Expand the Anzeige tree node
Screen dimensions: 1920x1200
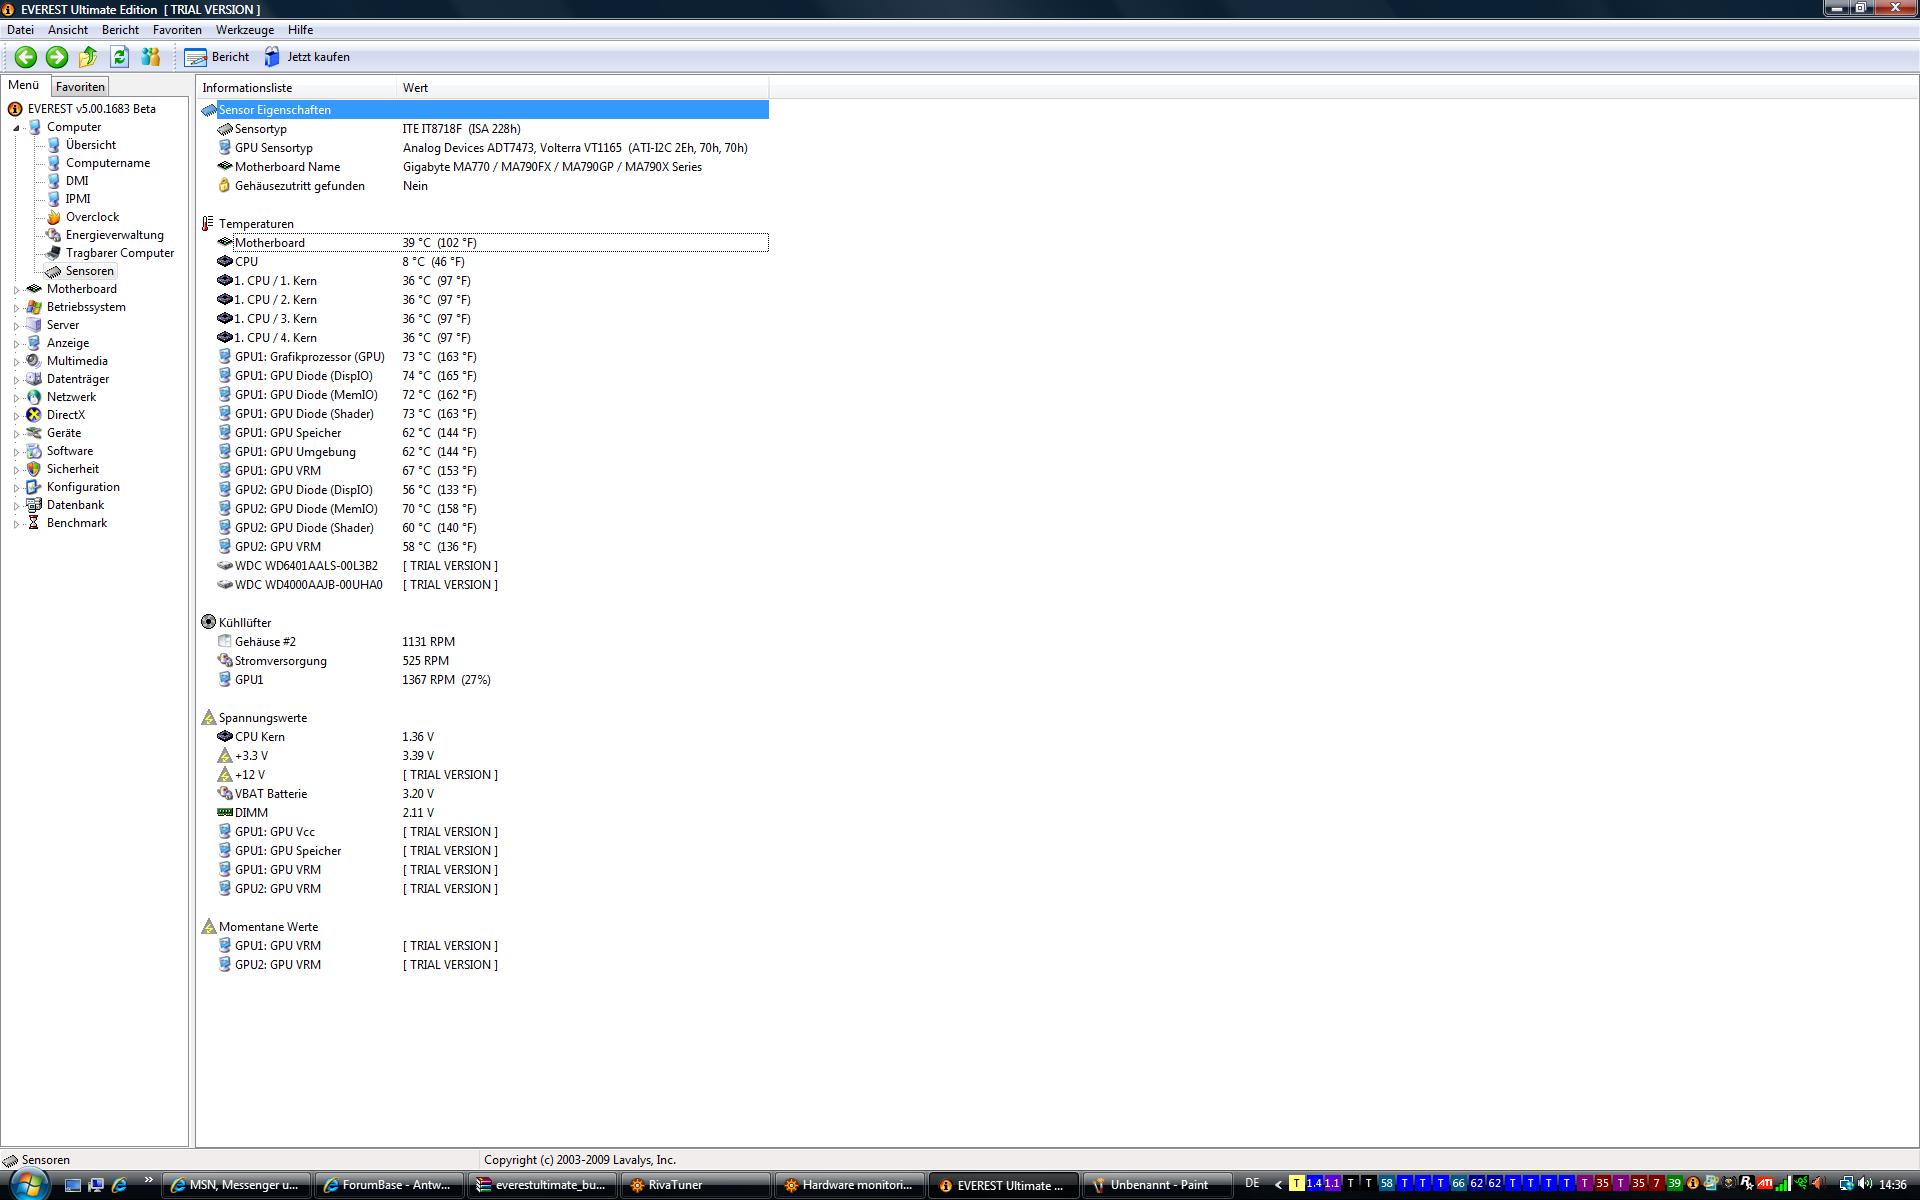(x=17, y=344)
